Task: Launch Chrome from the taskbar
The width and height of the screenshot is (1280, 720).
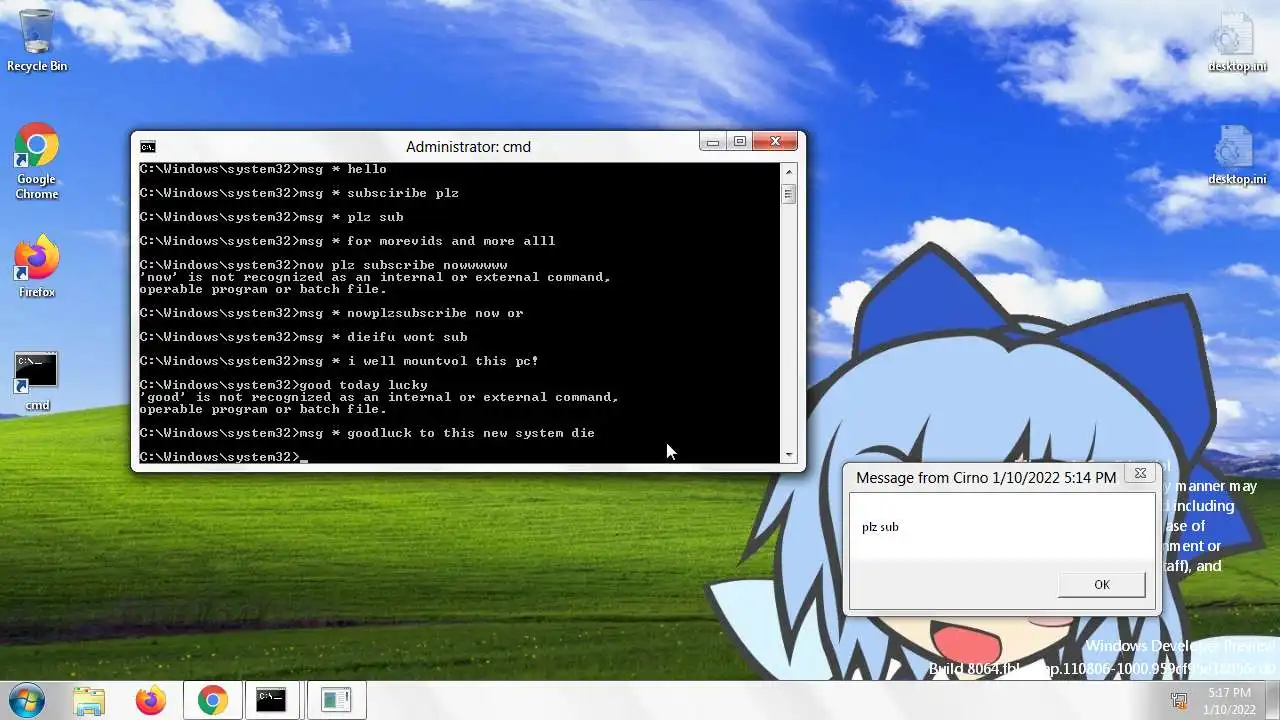Action: click(212, 700)
